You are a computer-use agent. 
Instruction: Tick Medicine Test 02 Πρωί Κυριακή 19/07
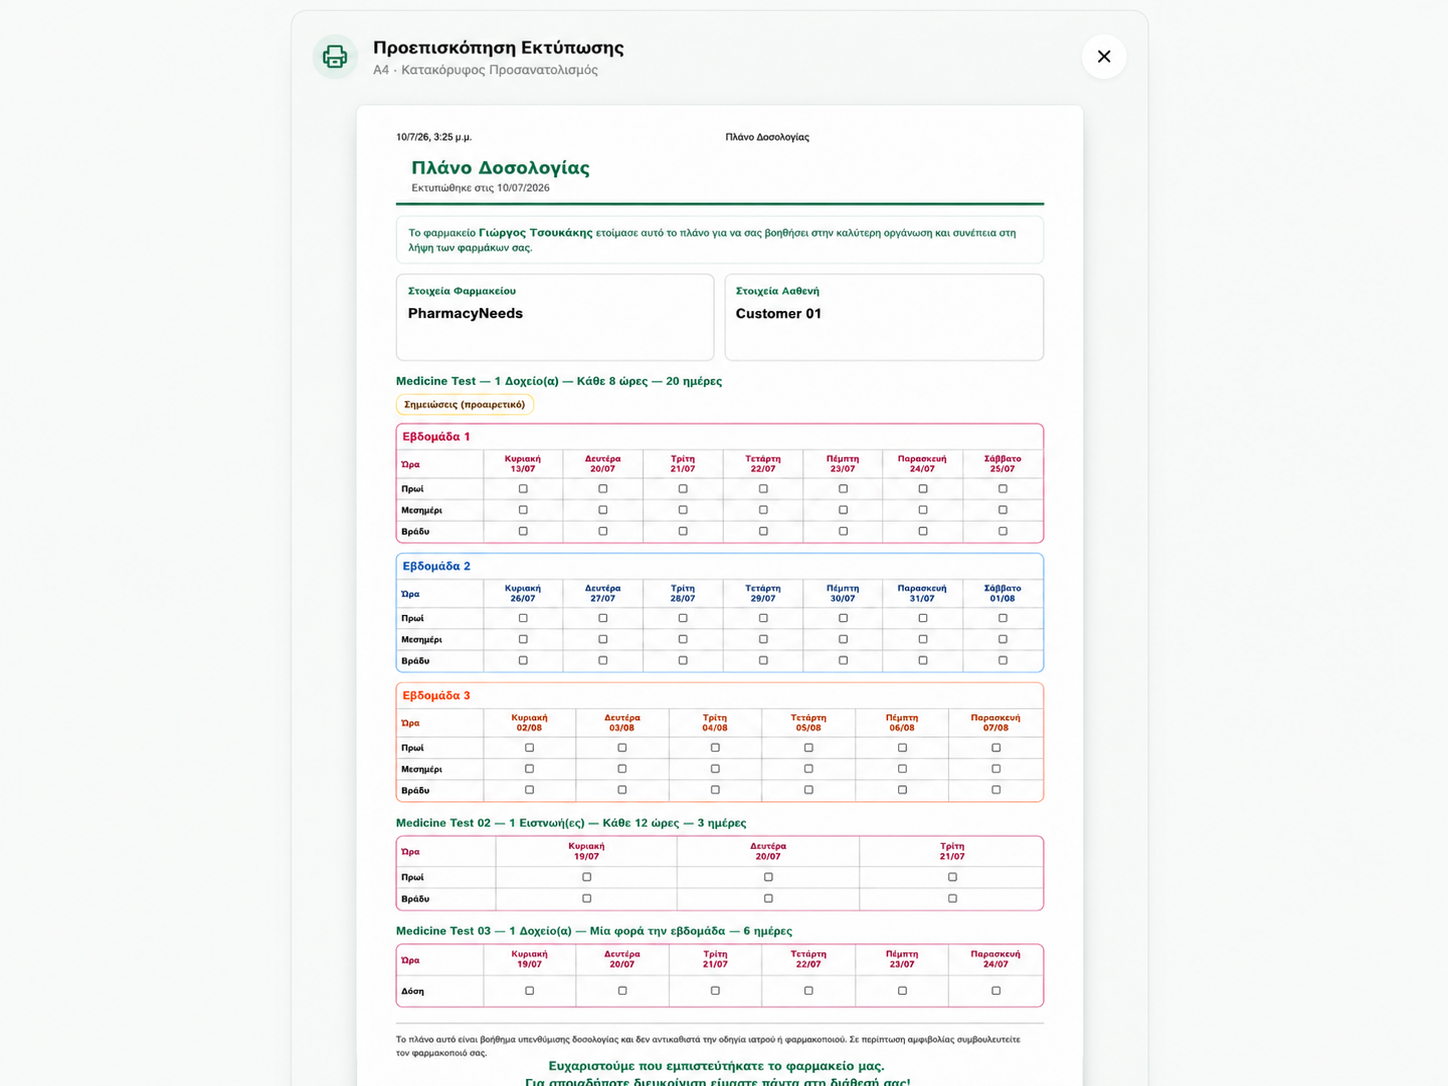click(587, 877)
